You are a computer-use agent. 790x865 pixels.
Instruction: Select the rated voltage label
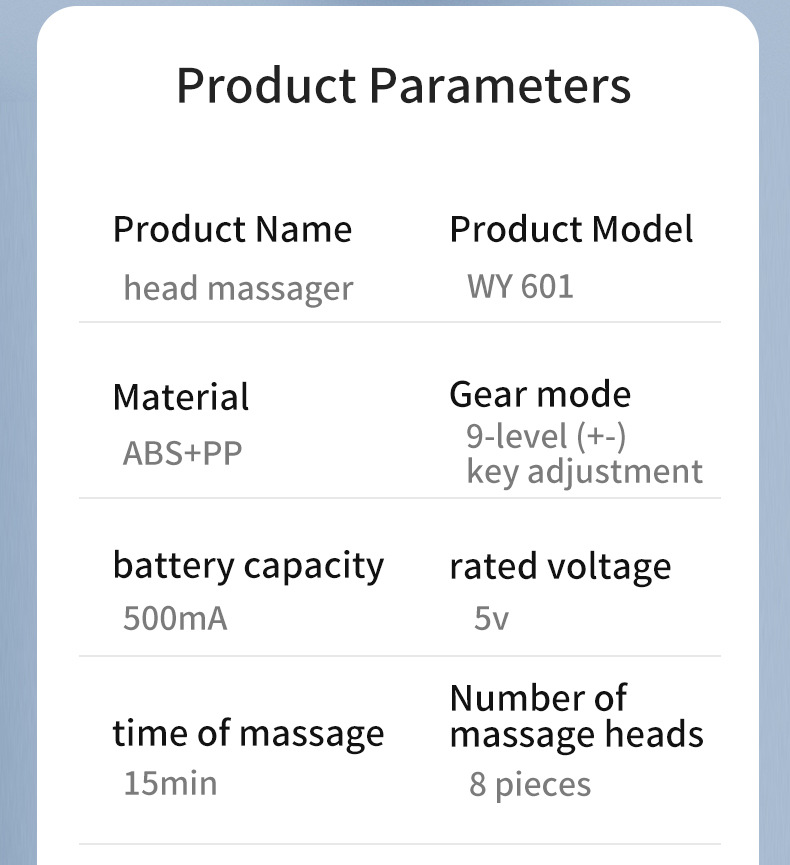click(x=560, y=567)
